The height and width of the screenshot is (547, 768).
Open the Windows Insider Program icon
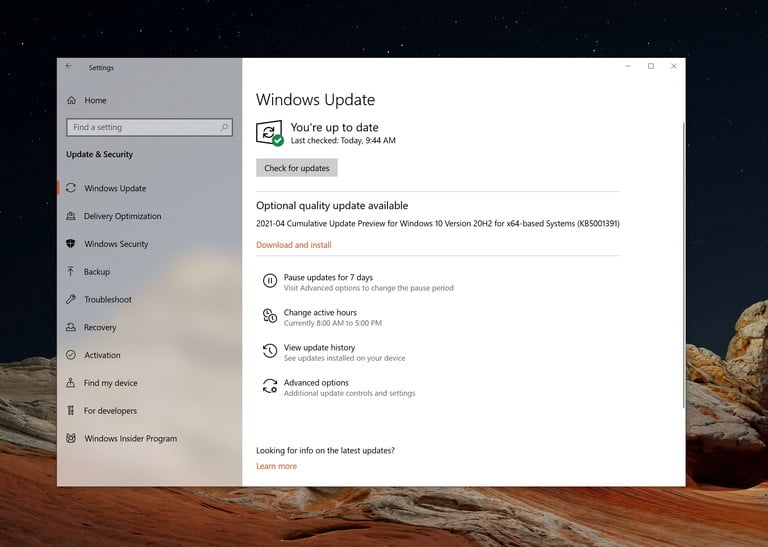pyautogui.click(x=71, y=438)
